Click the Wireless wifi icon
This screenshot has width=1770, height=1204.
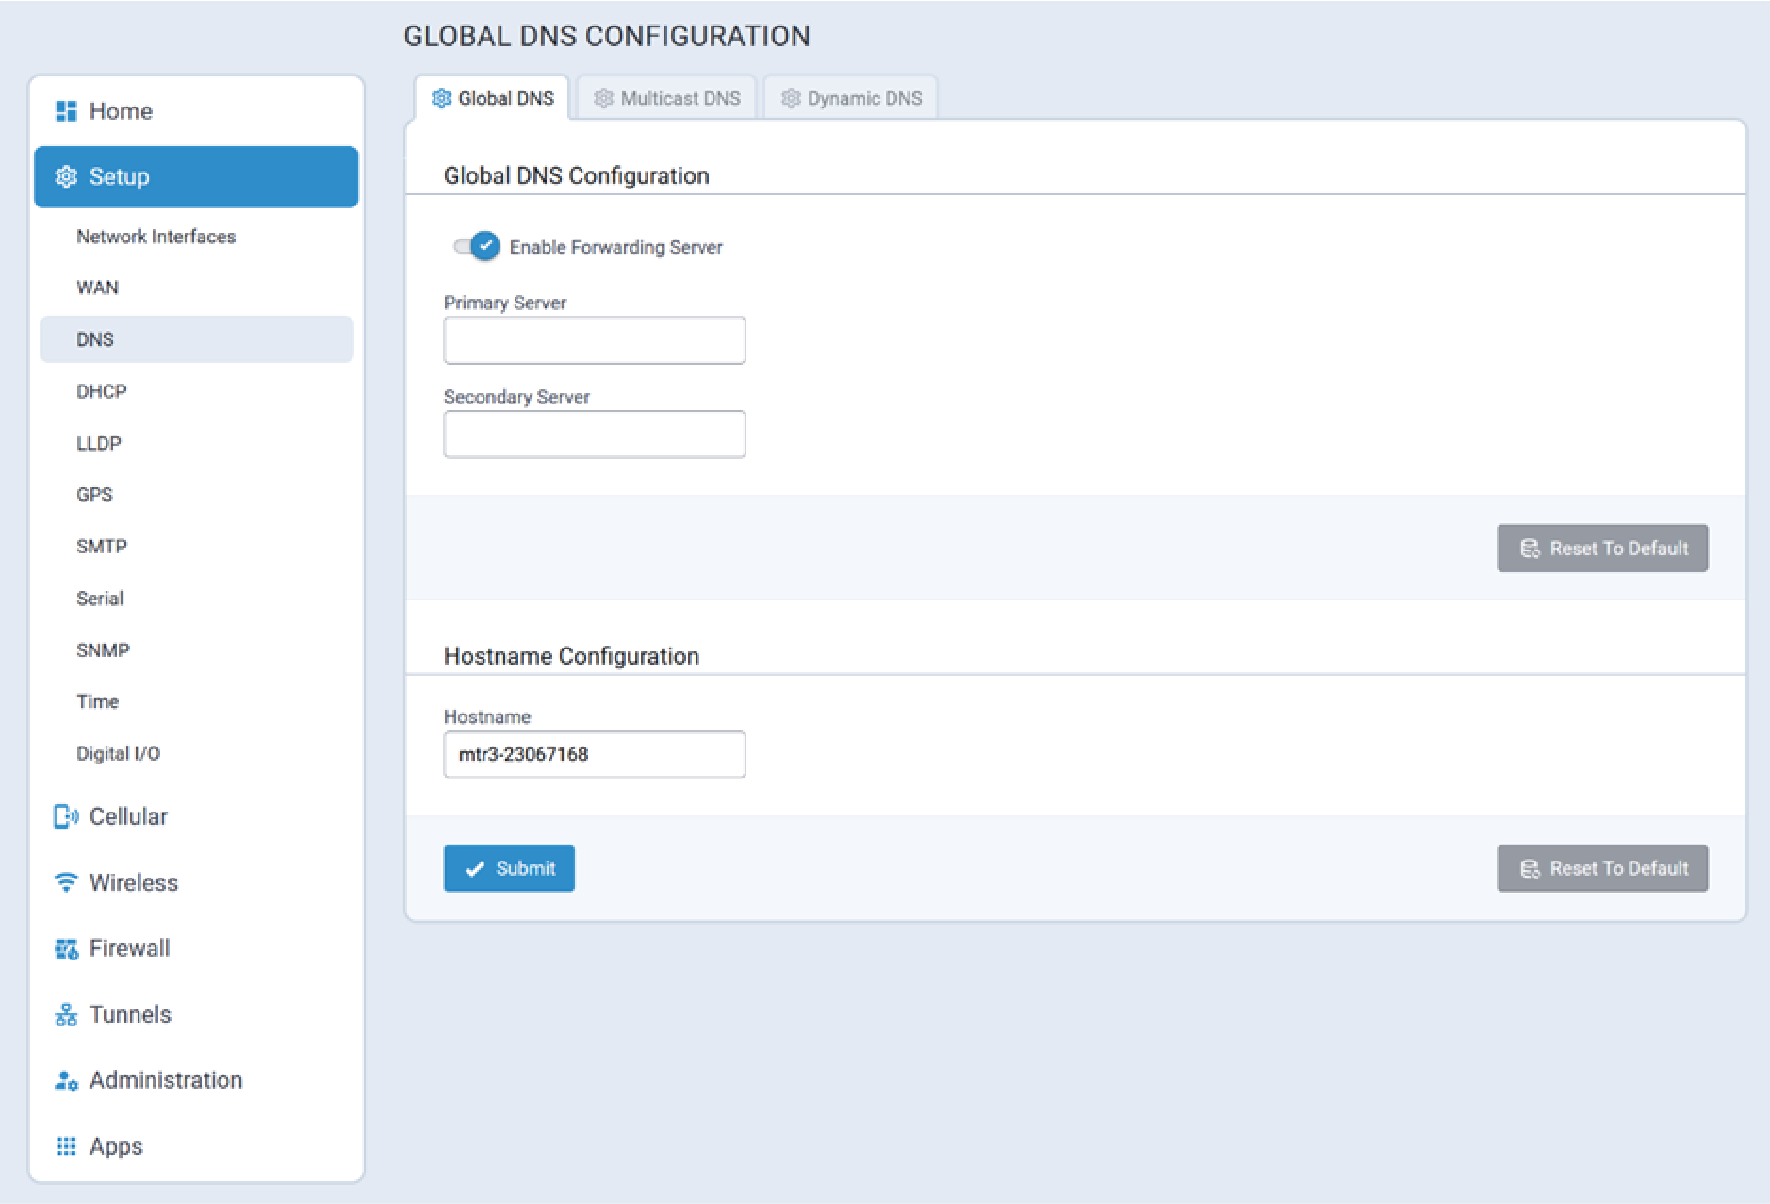click(x=66, y=883)
